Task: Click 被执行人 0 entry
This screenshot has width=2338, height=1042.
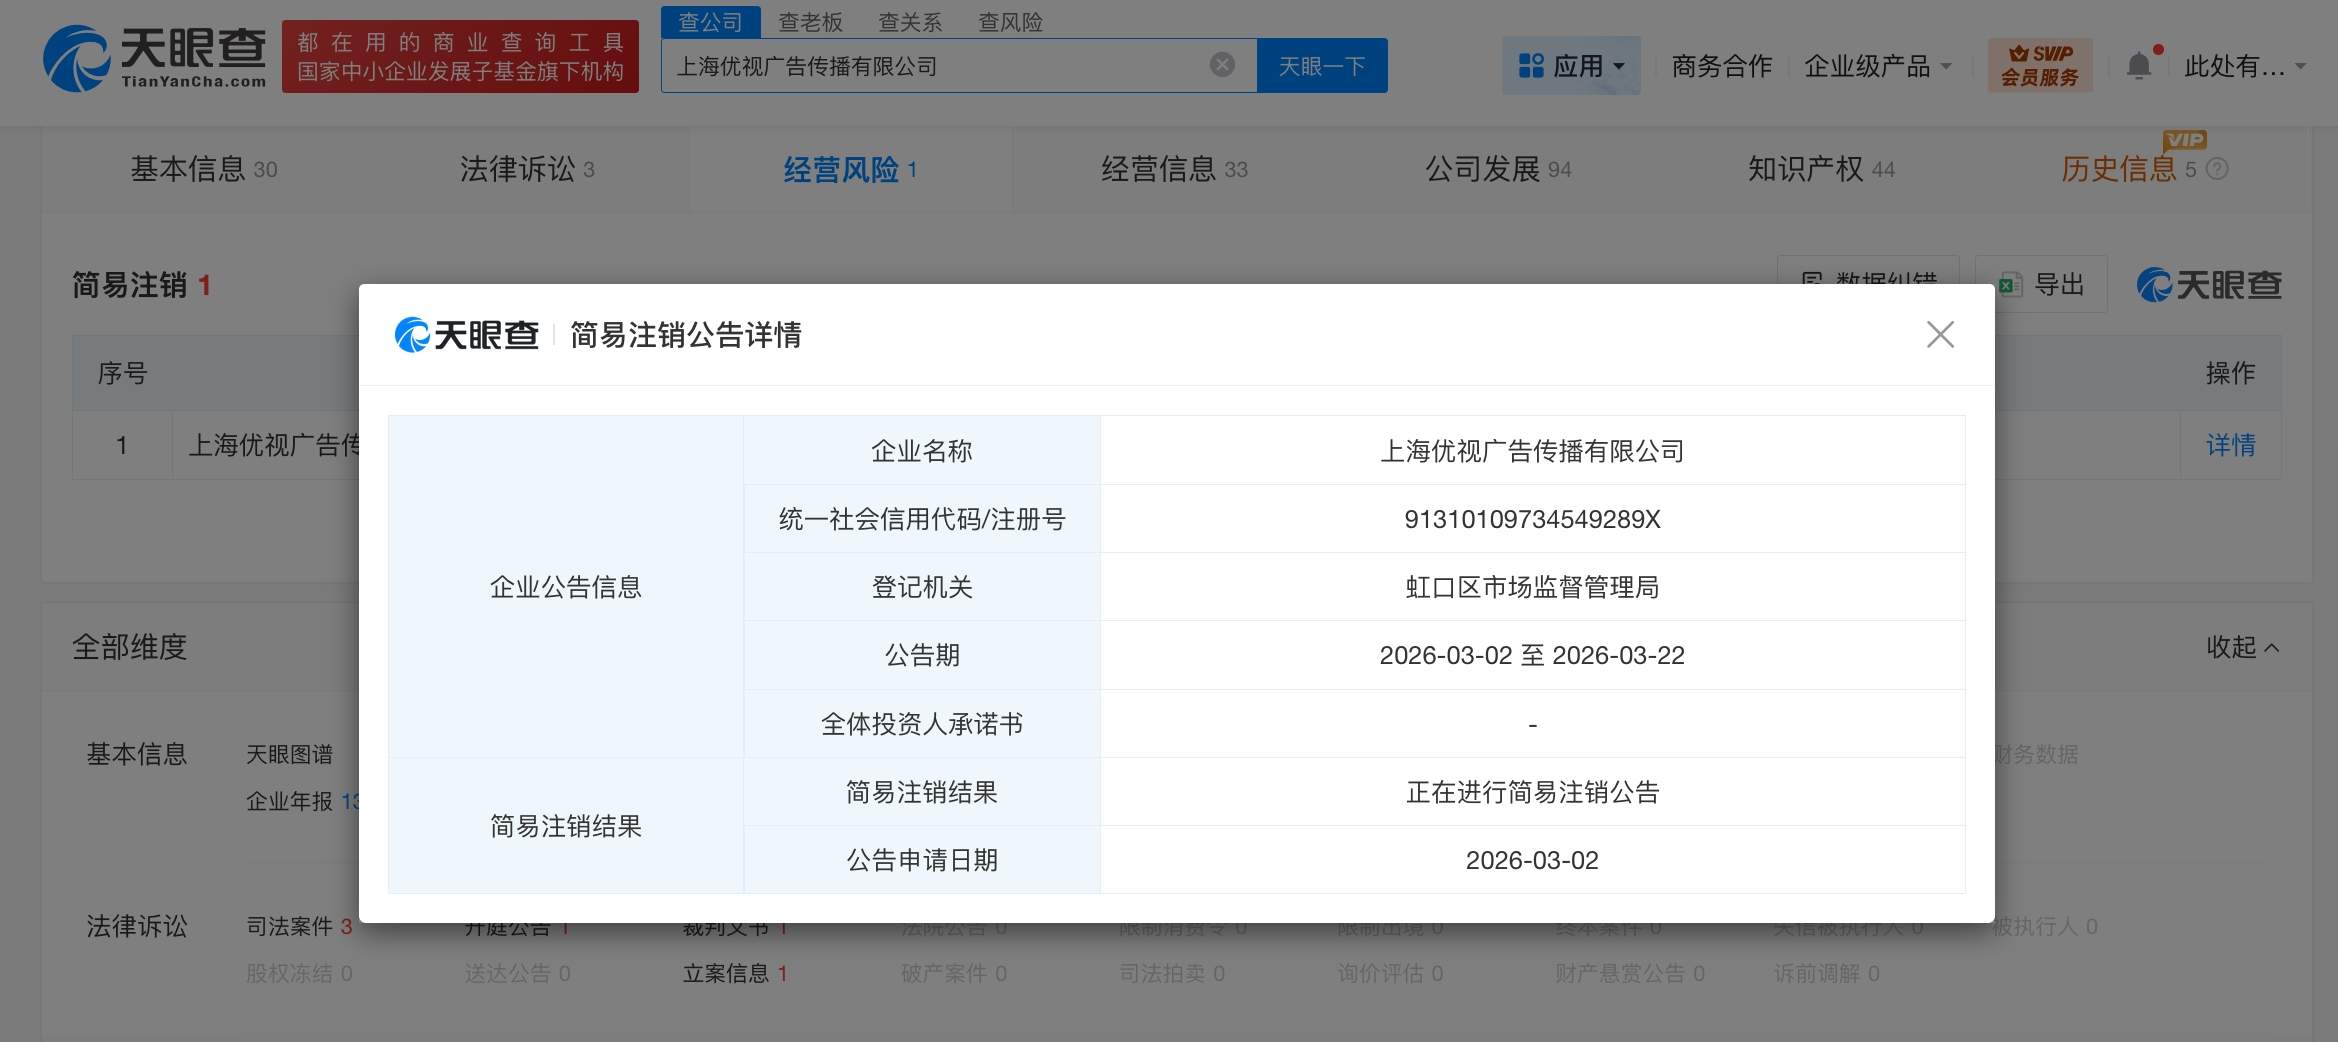Action: pos(2045,927)
